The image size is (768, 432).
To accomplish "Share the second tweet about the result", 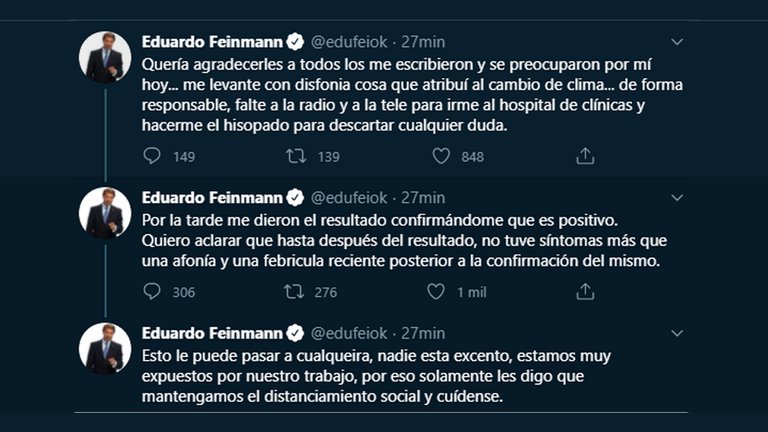I will pyautogui.click(x=586, y=292).
